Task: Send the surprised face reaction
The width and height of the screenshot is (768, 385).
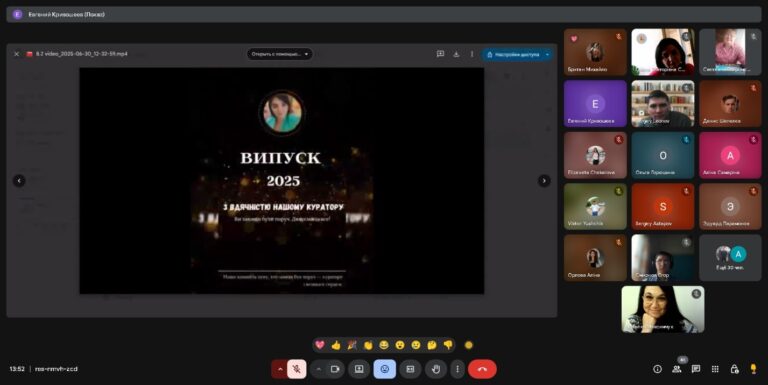Action: (x=400, y=345)
